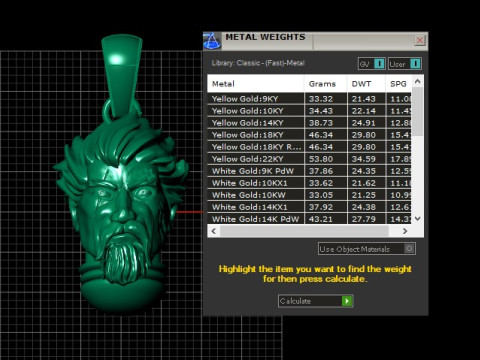The width and height of the screenshot is (480, 360).
Task: Toggle the GV library switch
Action: pos(372,64)
